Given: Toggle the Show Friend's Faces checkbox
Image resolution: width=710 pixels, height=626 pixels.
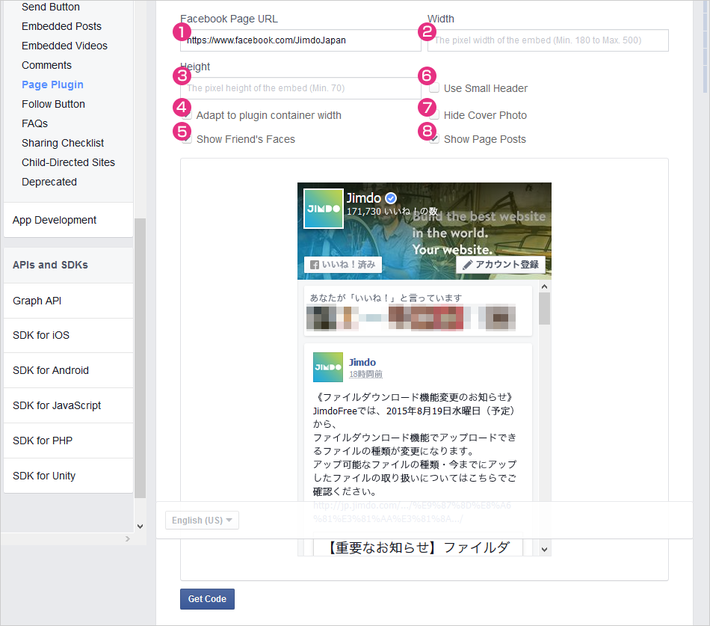Looking at the screenshot, I should coord(187,139).
